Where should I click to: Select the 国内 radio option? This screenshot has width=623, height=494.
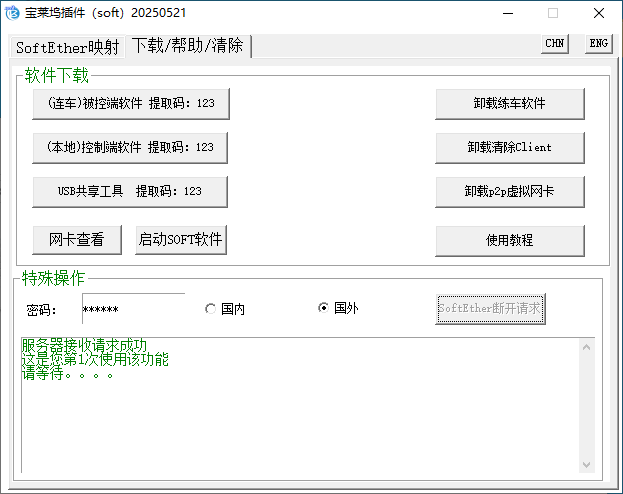point(210,309)
